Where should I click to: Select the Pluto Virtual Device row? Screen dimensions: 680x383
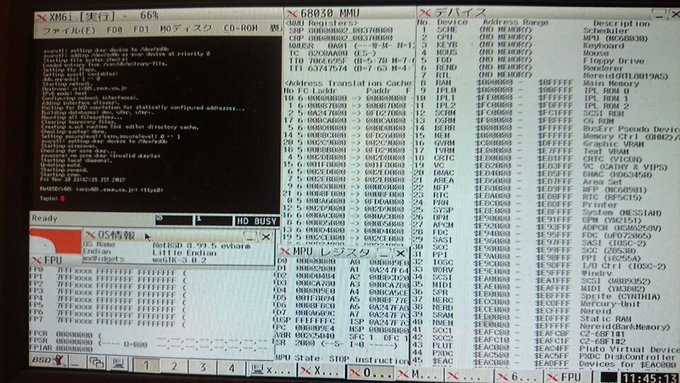point(546,348)
